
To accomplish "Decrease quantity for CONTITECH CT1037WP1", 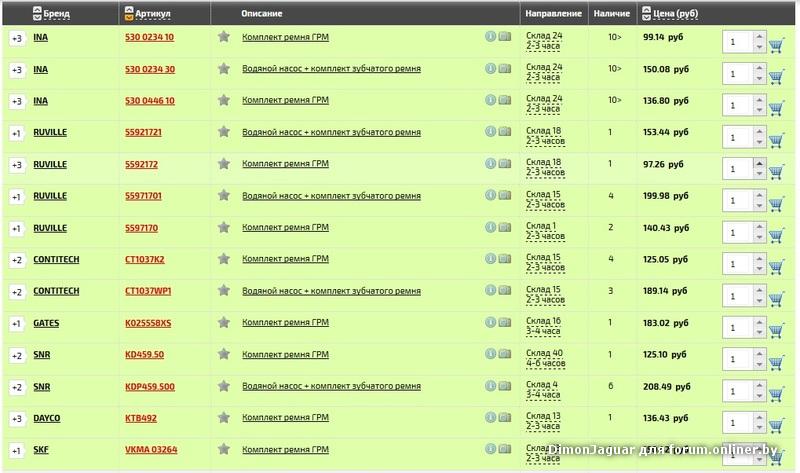I will tap(759, 302).
